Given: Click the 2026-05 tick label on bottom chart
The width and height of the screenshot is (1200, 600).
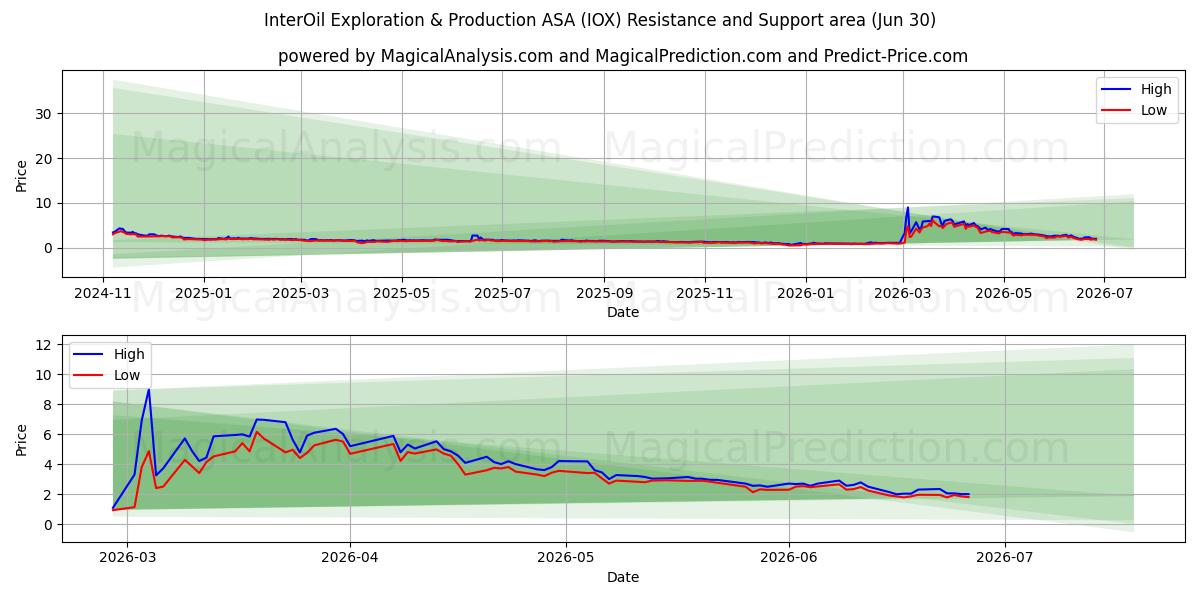Looking at the screenshot, I should [565, 558].
